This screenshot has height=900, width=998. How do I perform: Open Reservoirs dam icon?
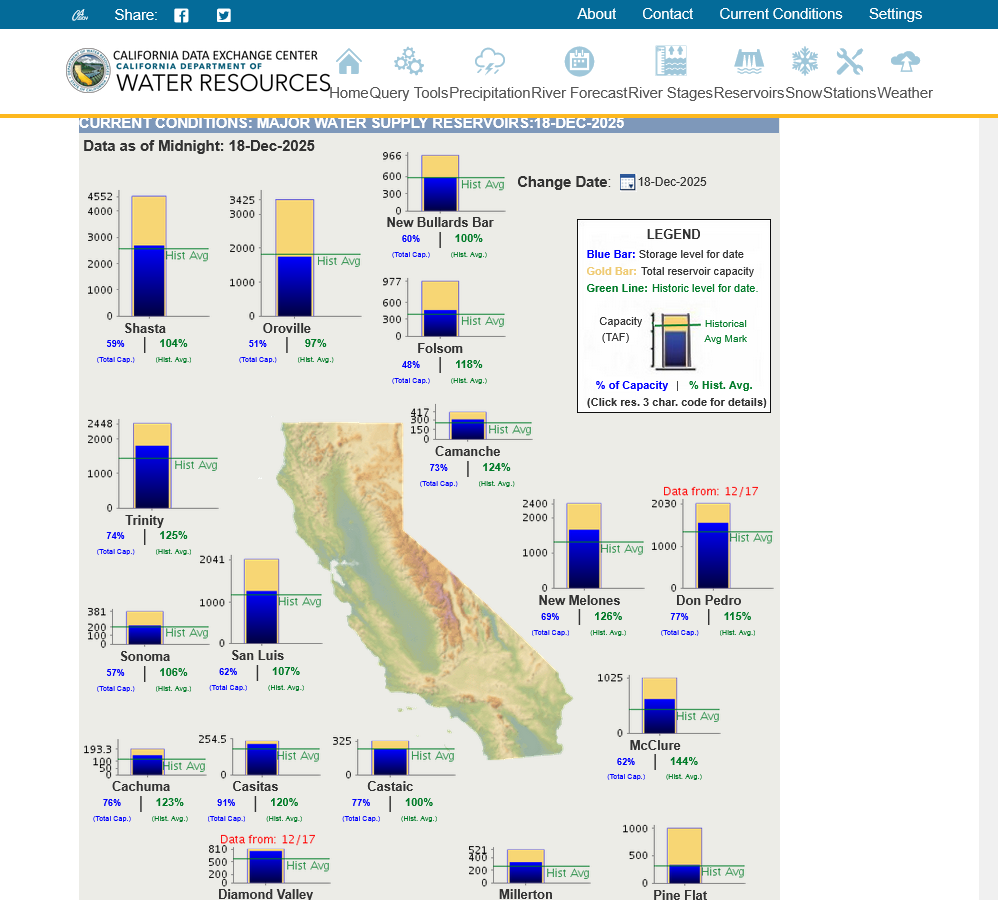[748, 62]
